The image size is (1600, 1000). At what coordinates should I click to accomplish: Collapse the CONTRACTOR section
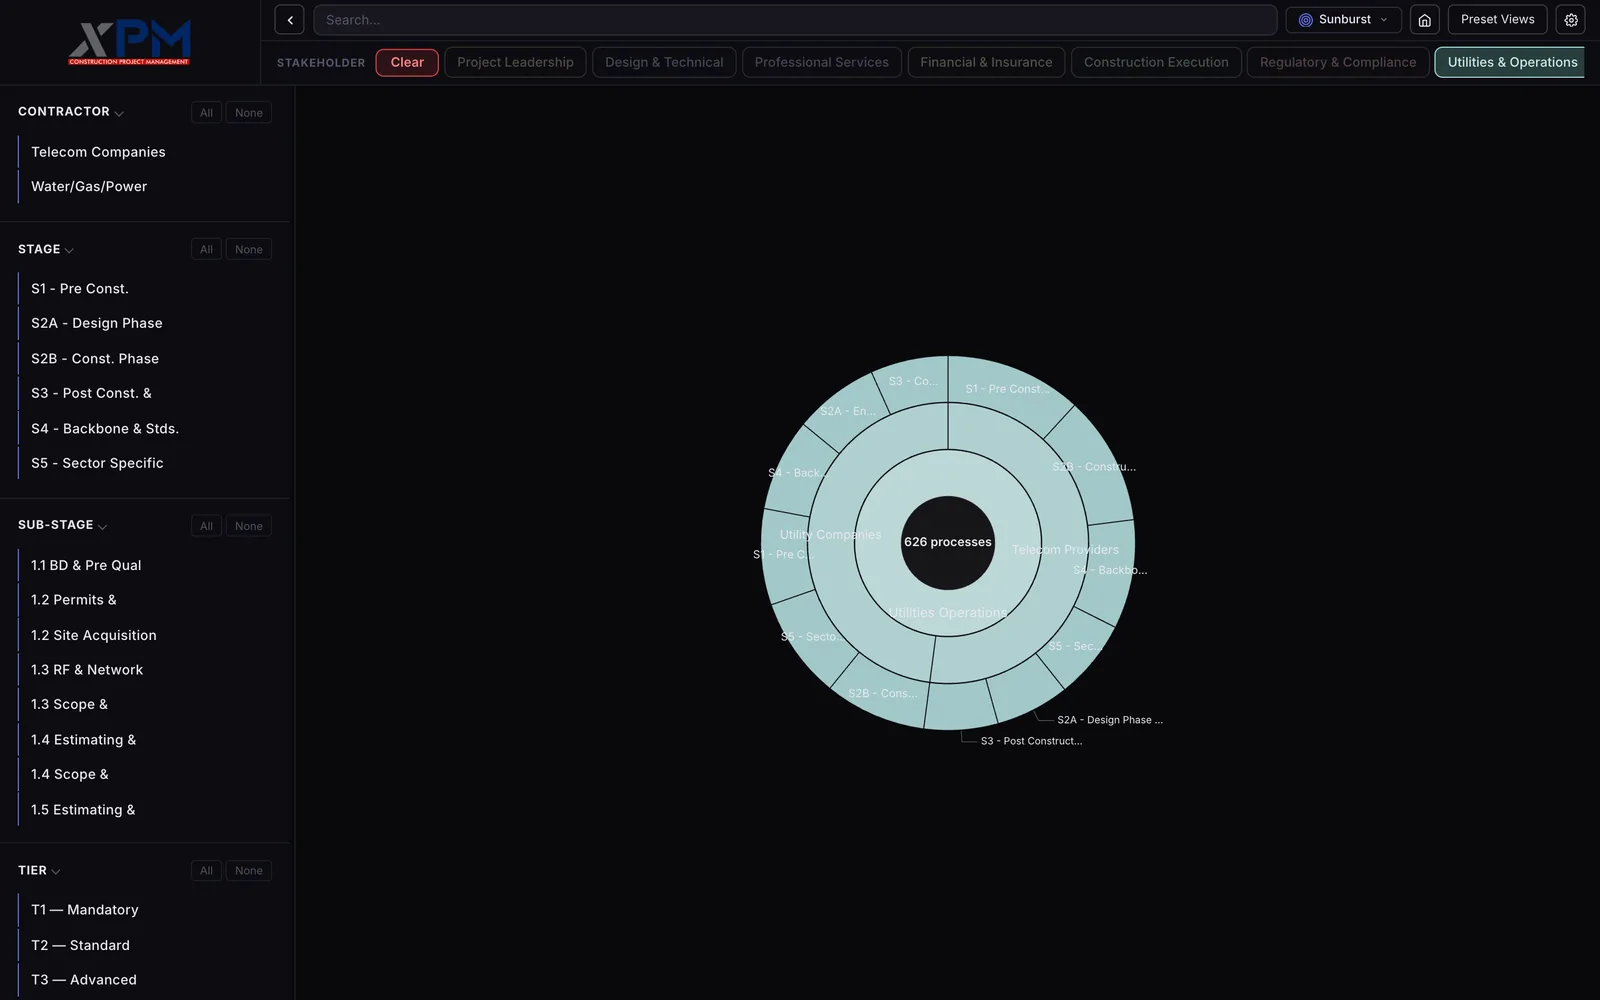[71, 112]
